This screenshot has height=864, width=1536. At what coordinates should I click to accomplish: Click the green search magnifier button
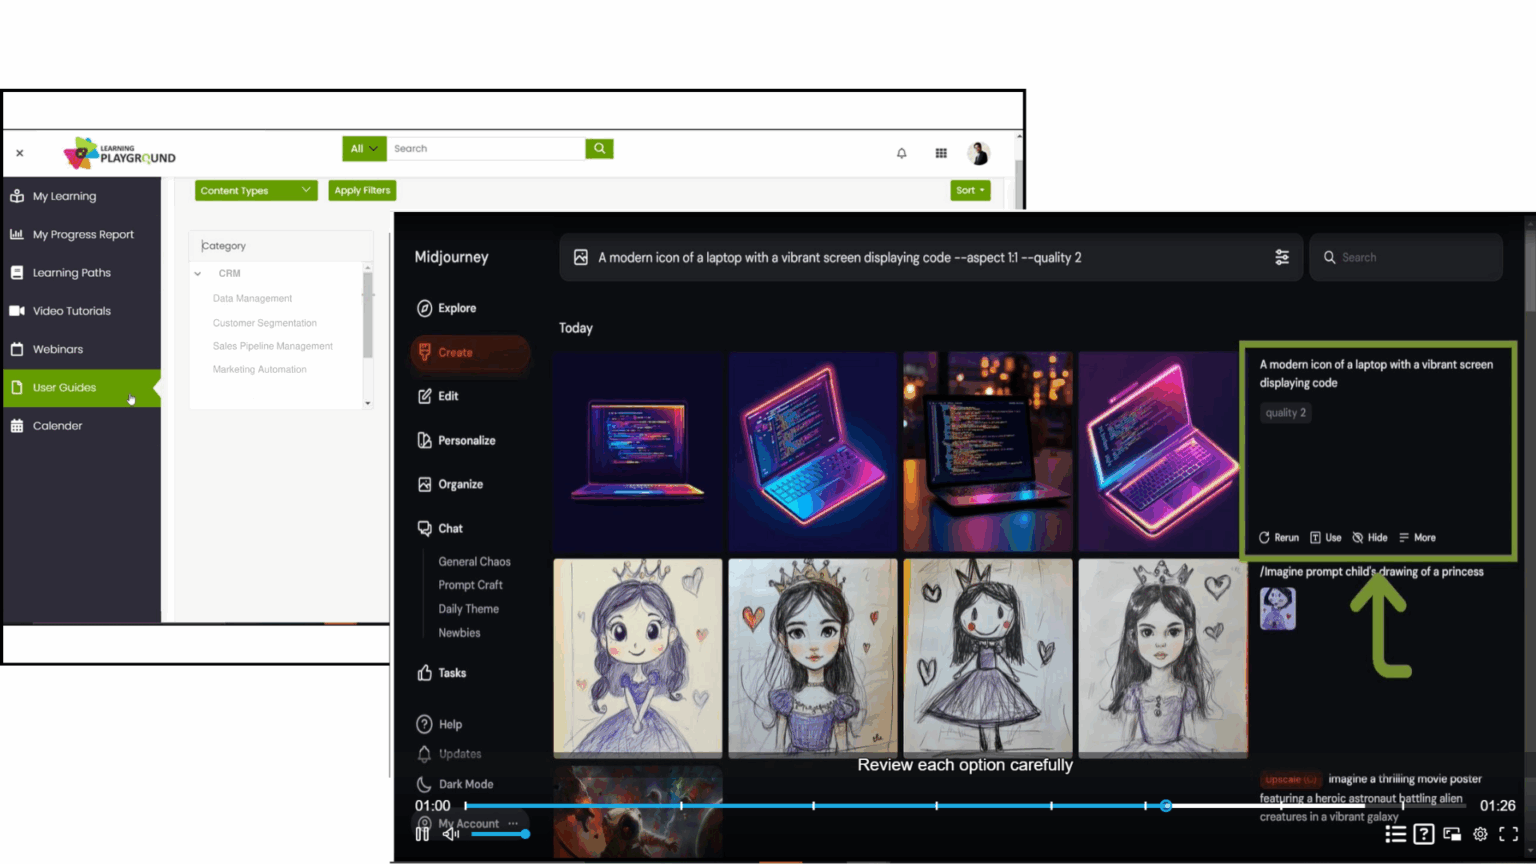coord(599,148)
